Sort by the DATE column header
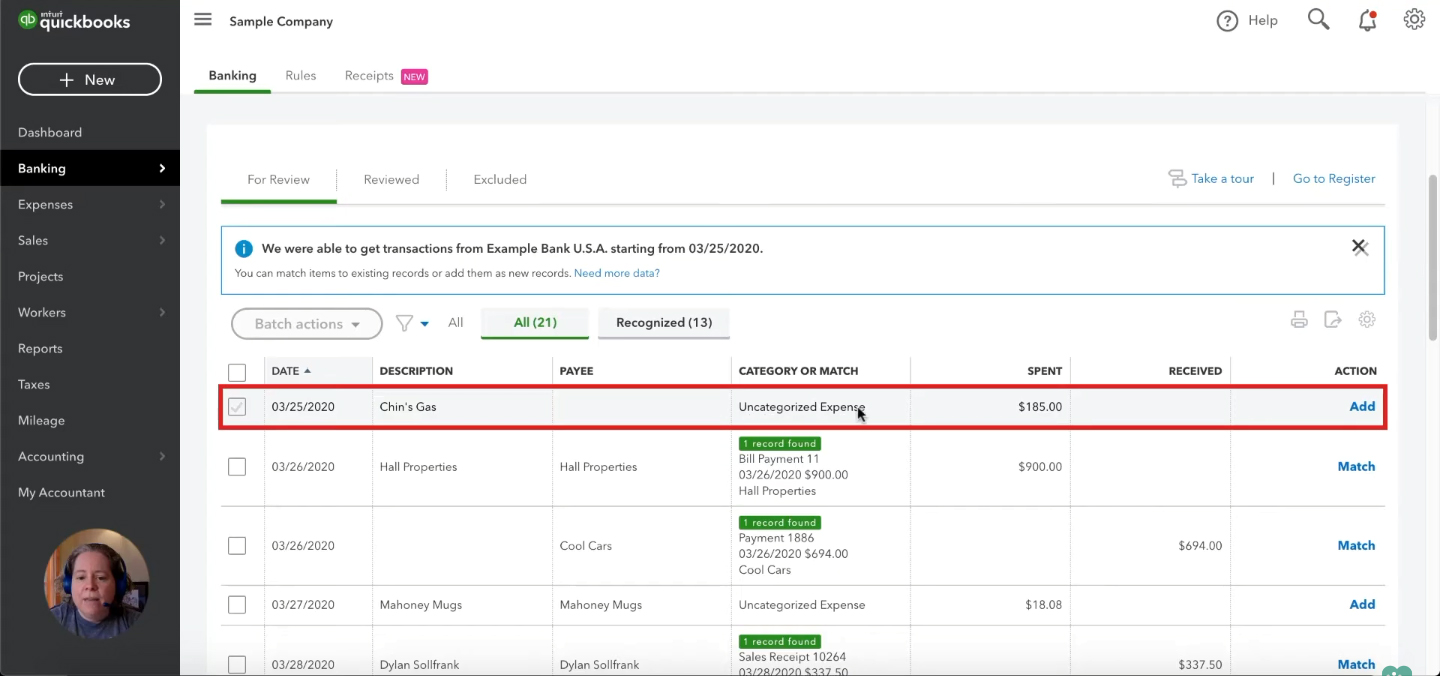Image resolution: width=1440 pixels, height=676 pixels. 291,371
